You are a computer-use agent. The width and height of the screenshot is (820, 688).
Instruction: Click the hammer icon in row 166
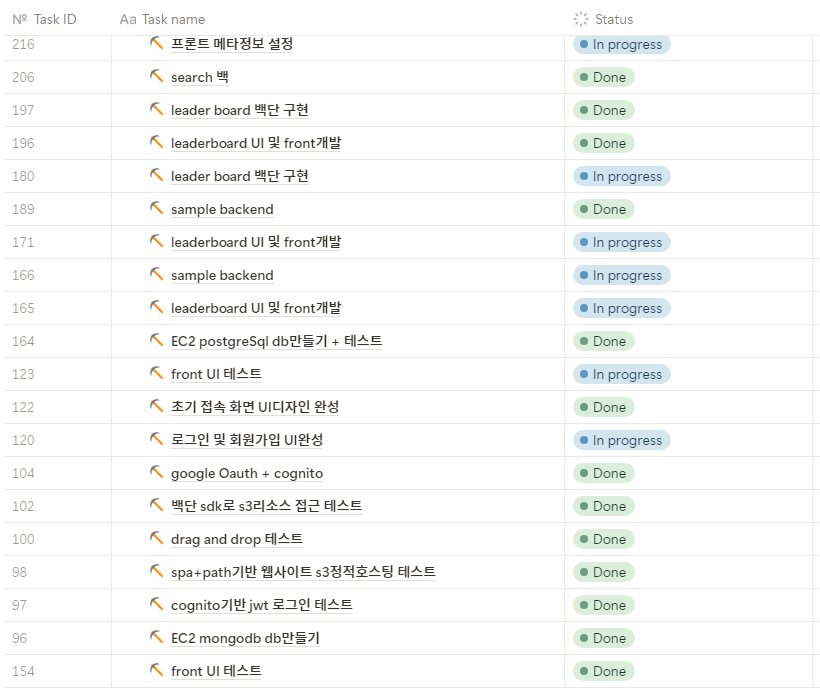click(156, 274)
